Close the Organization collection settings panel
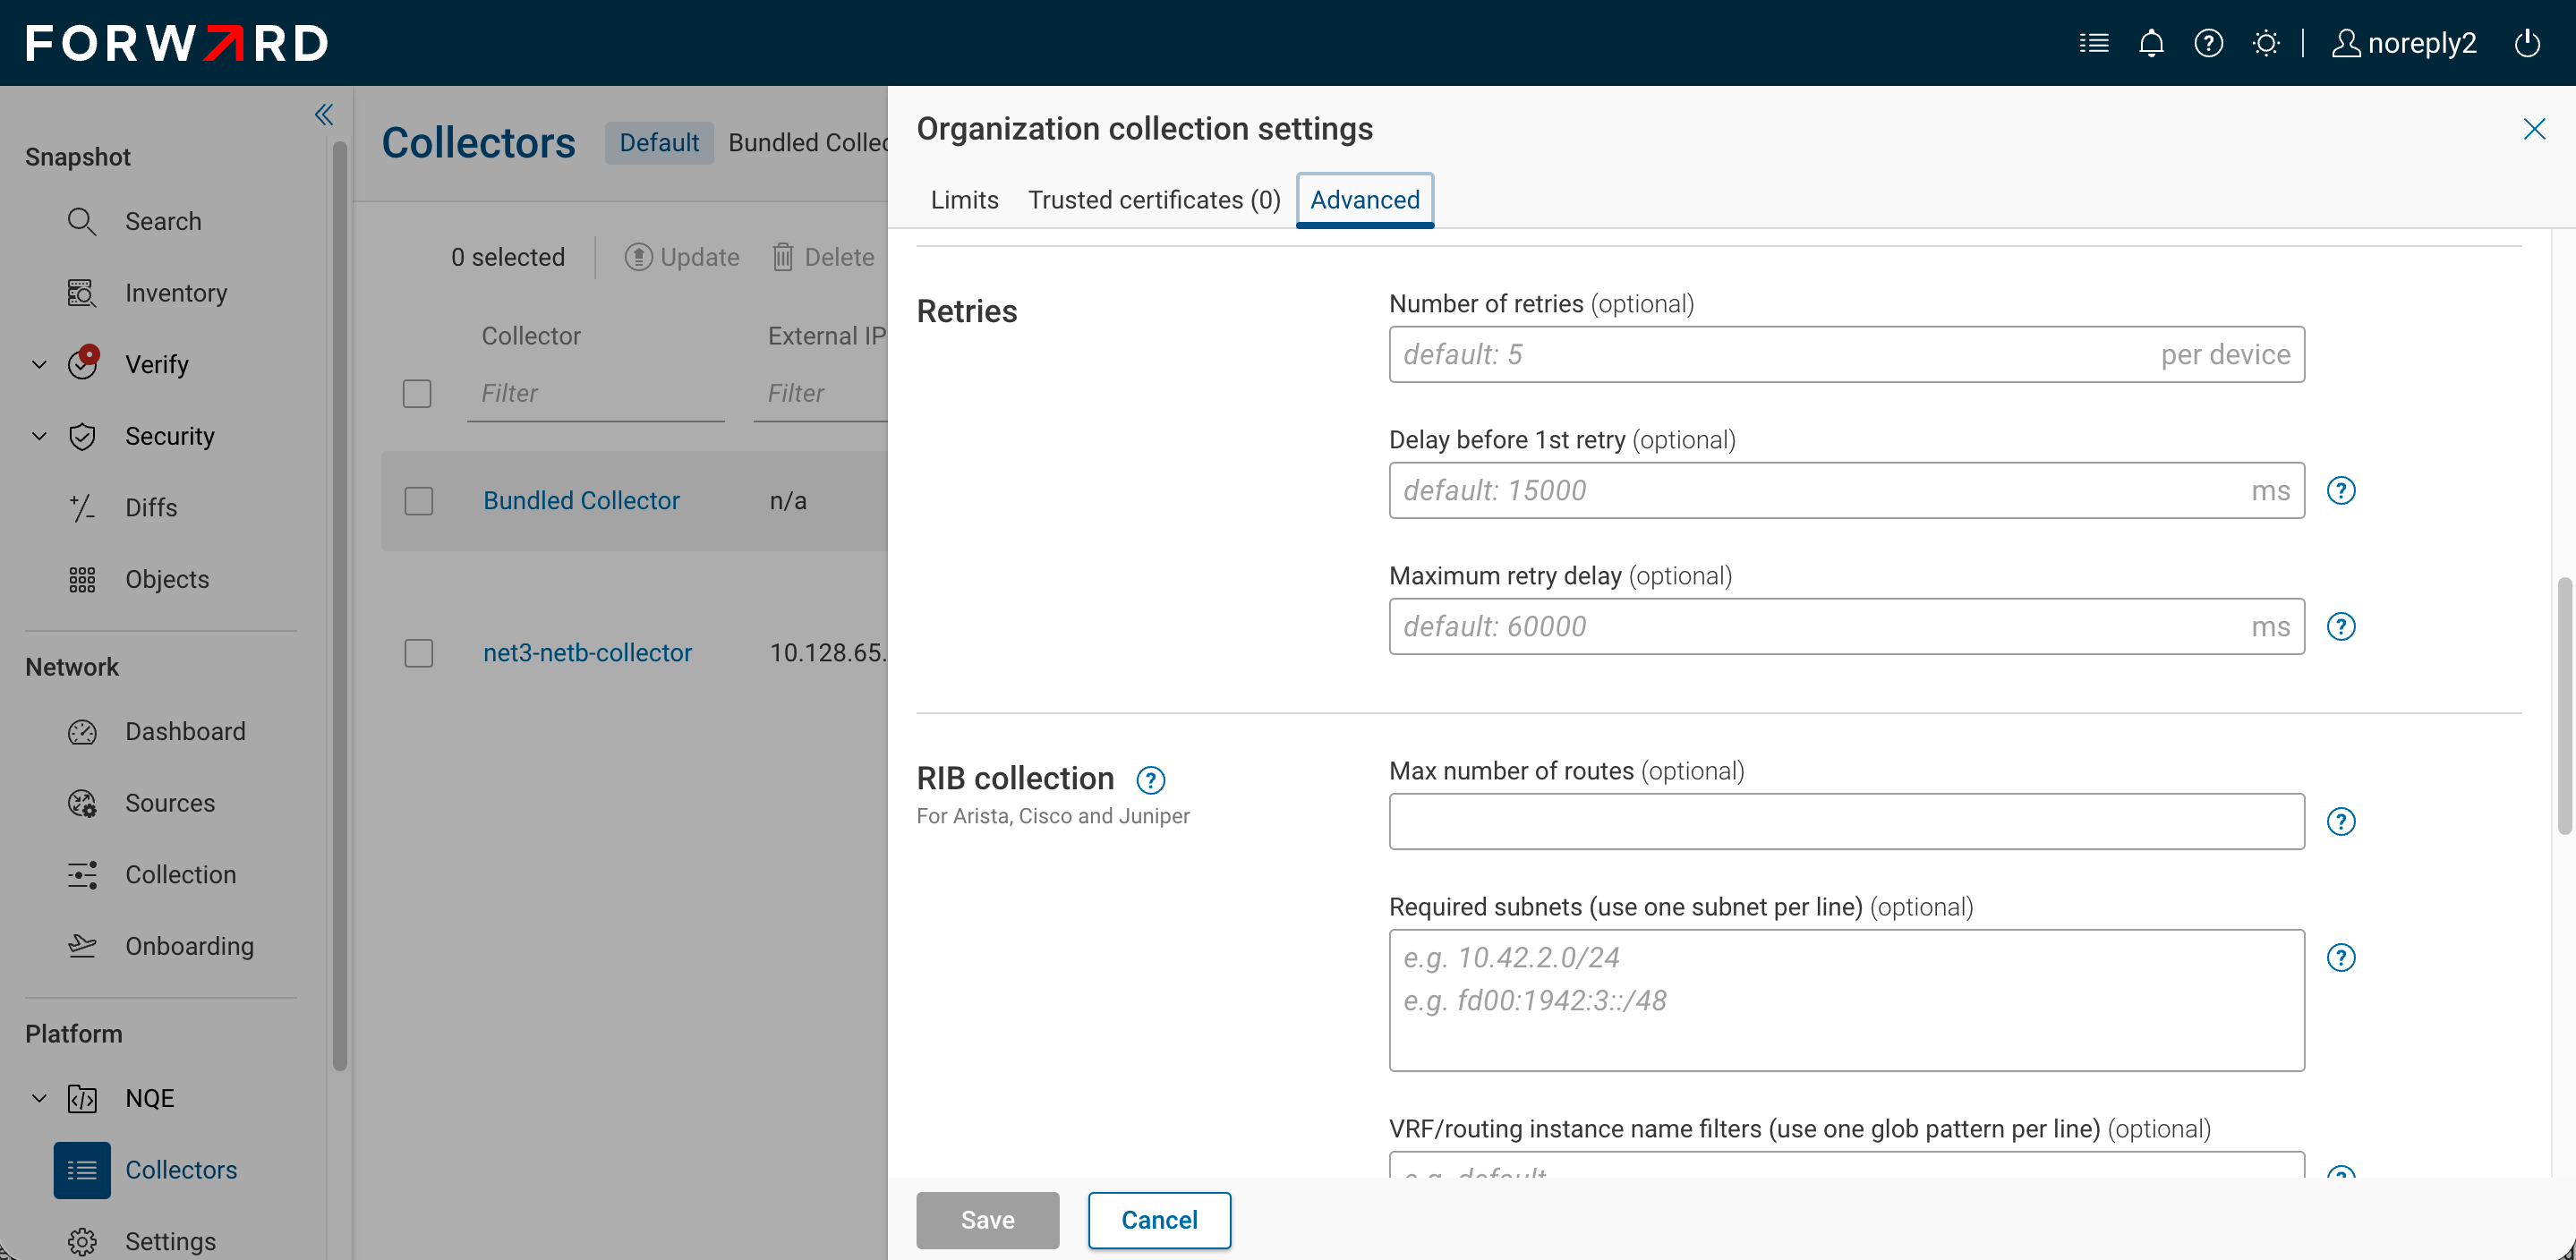2576x1260 pixels. point(2534,129)
